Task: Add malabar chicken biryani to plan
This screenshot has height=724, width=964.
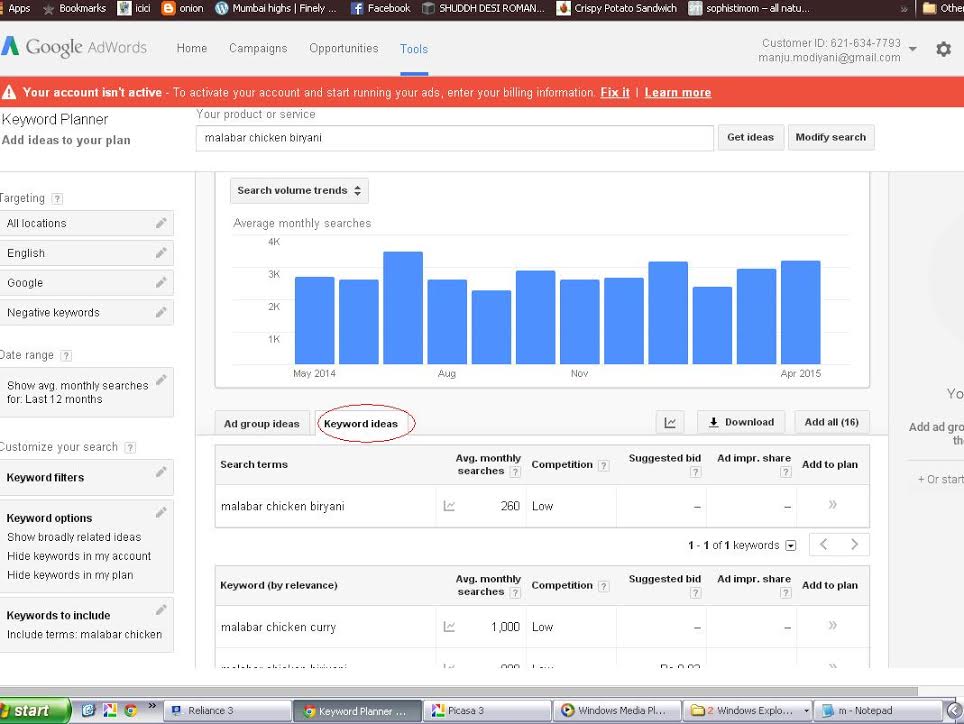Action: (x=832, y=505)
